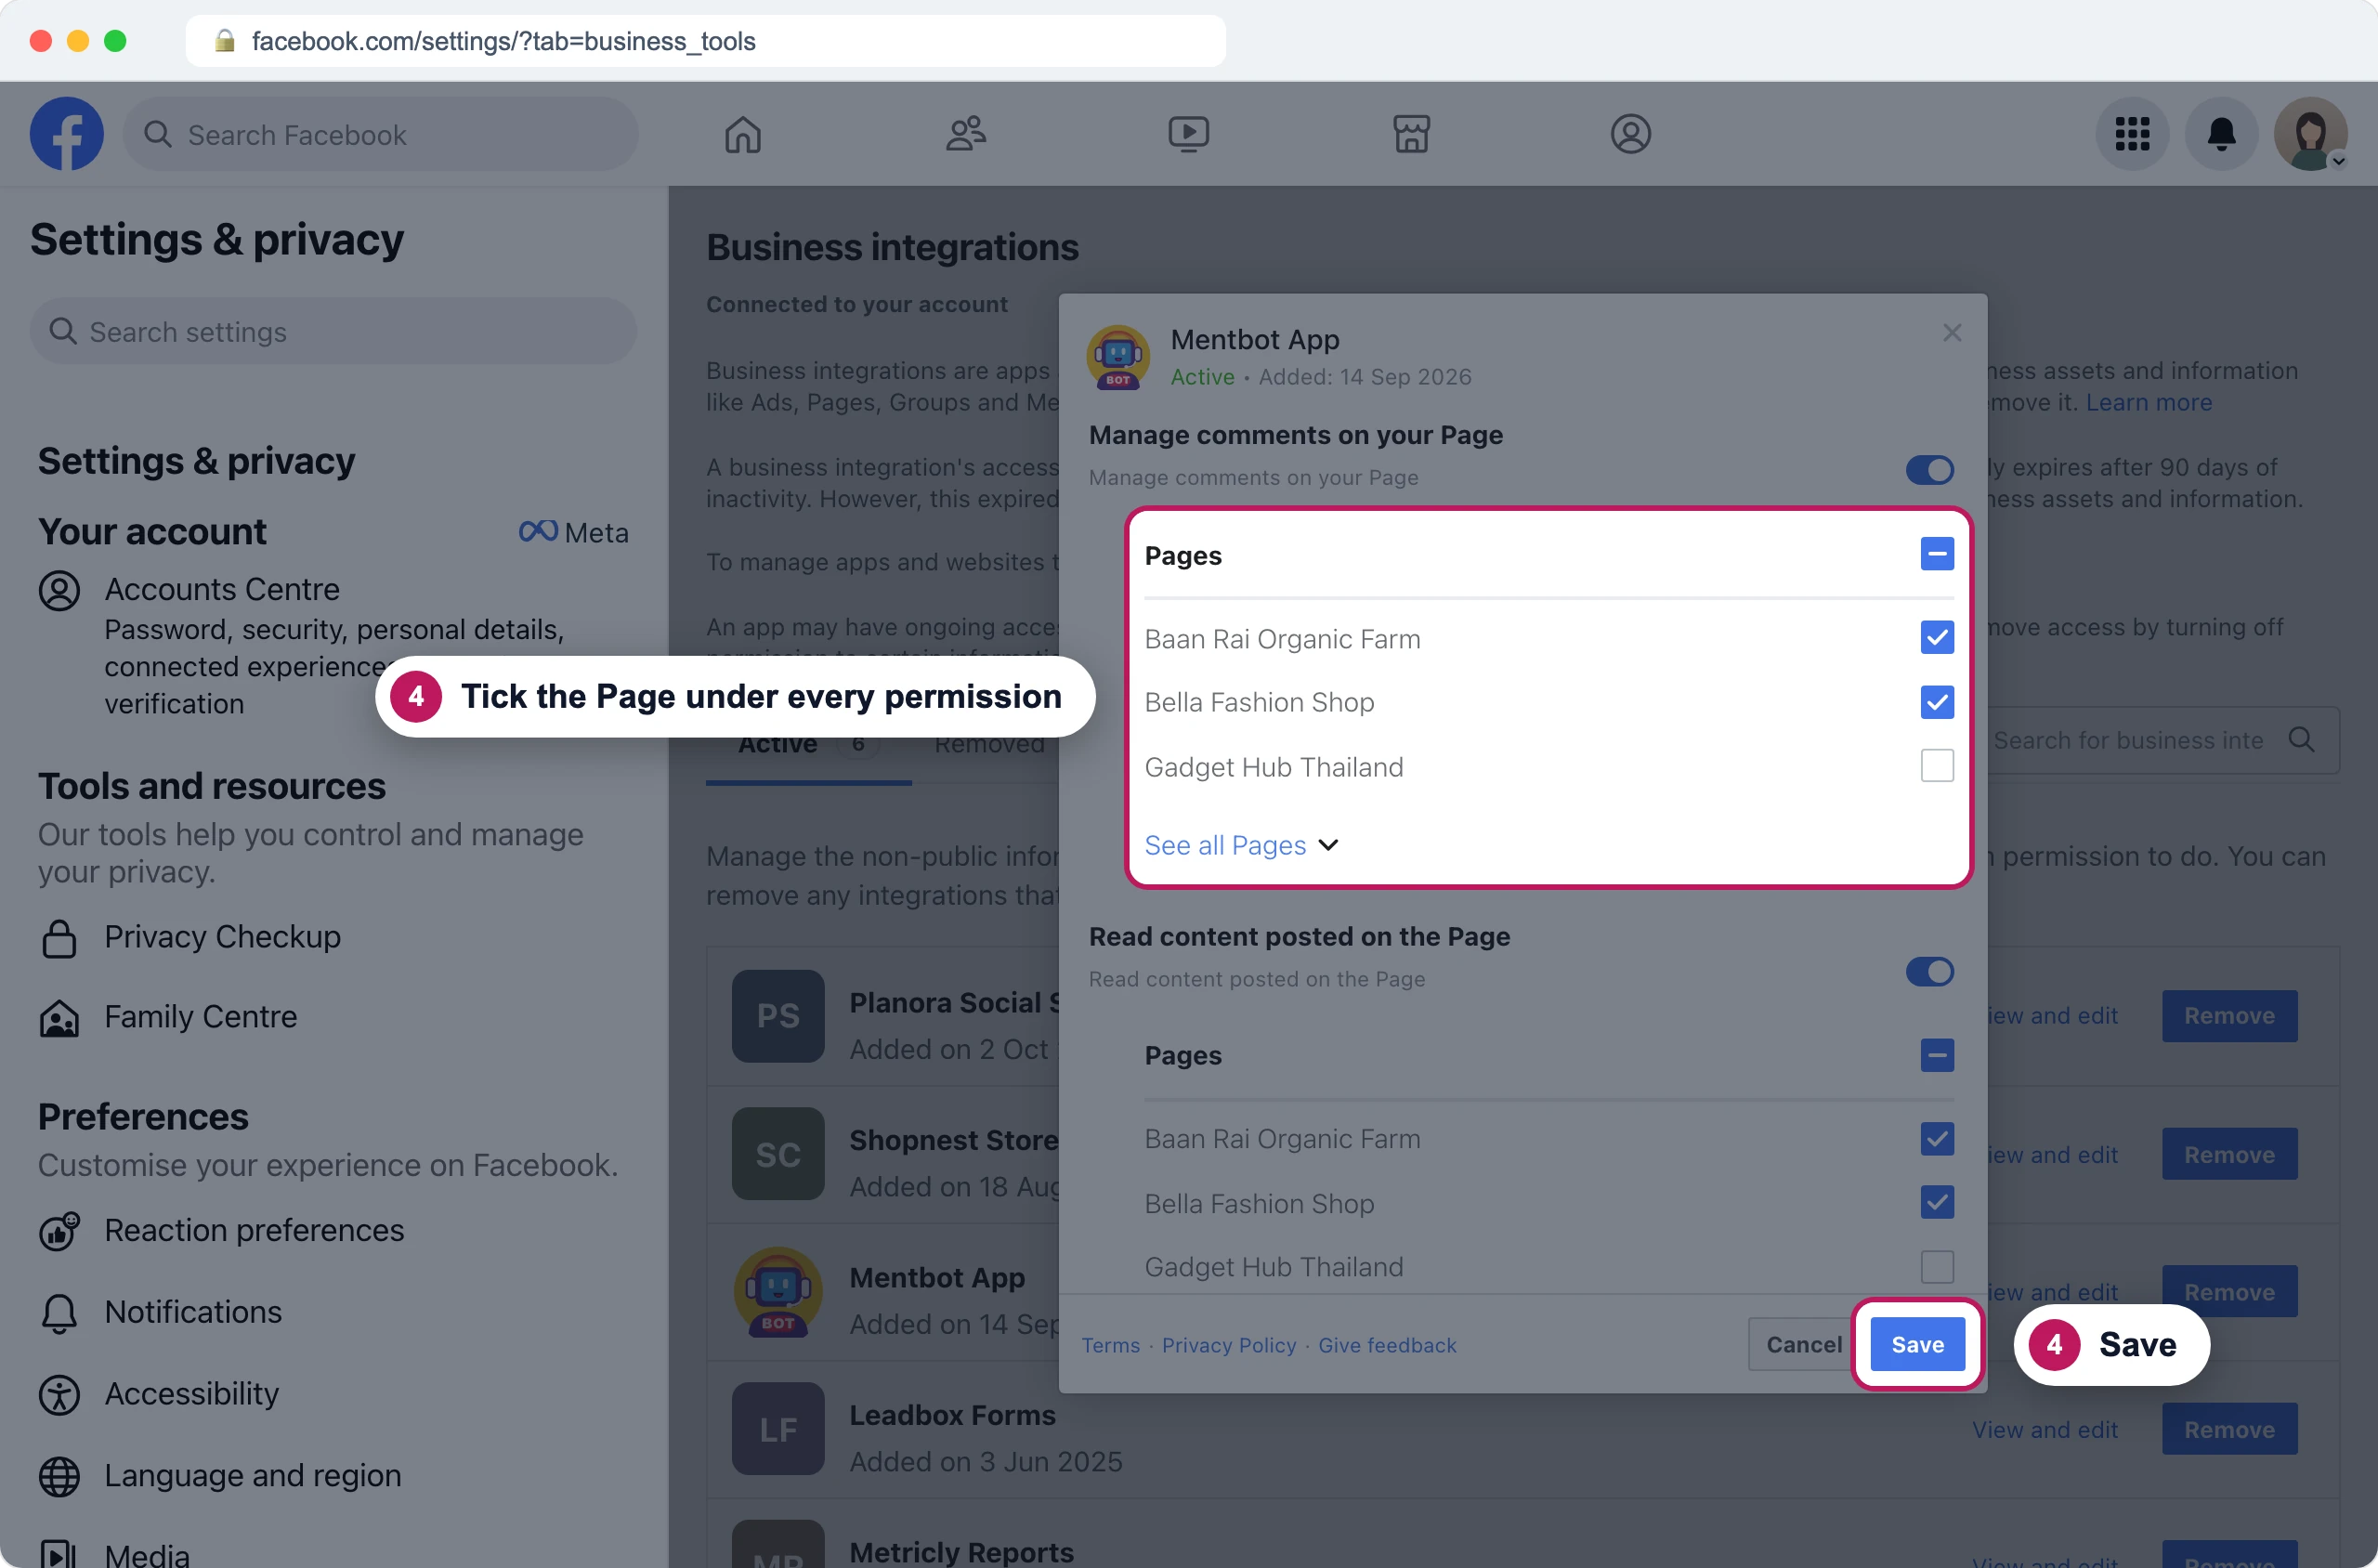Uncheck Baan Rai Organic Farm under Read content
This screenshot has height=1568, width=2378.
(1937, 1139)
